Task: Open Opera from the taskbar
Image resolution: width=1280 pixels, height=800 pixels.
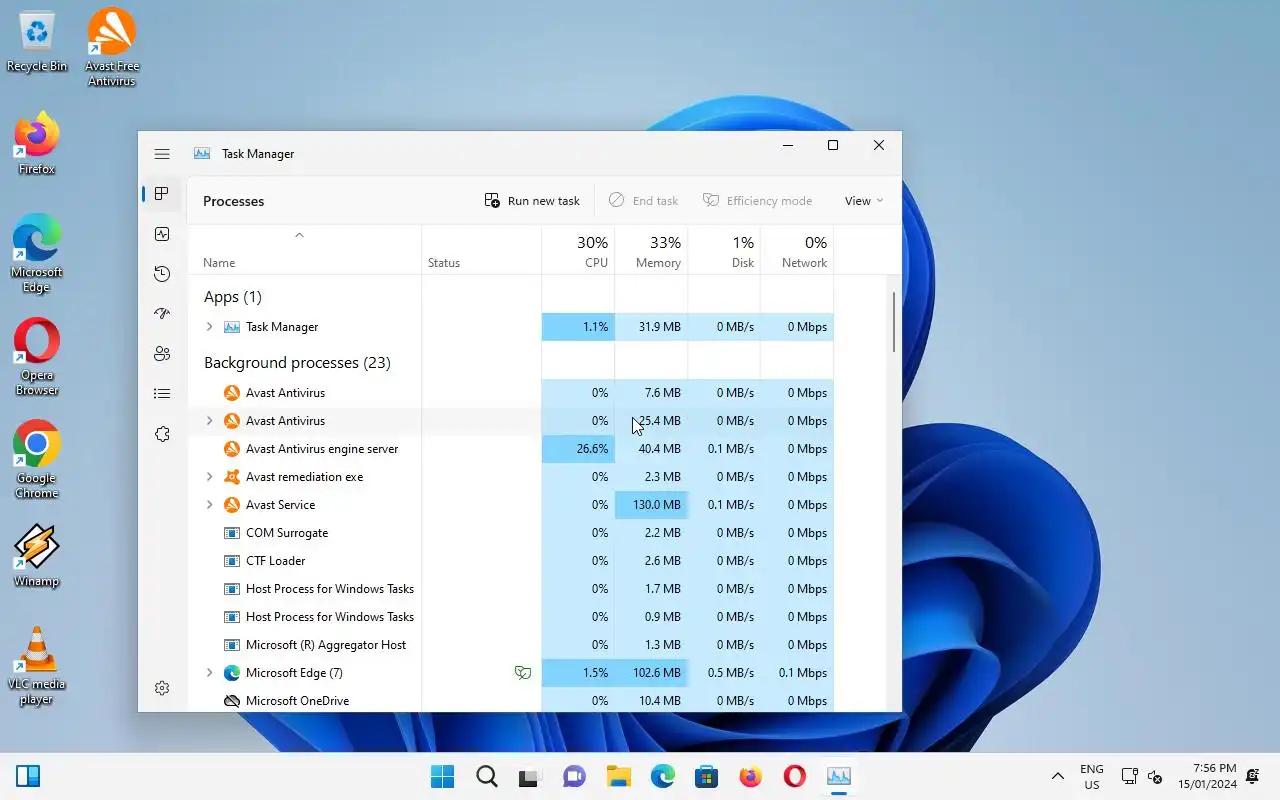Action: [x=794, y=776]
